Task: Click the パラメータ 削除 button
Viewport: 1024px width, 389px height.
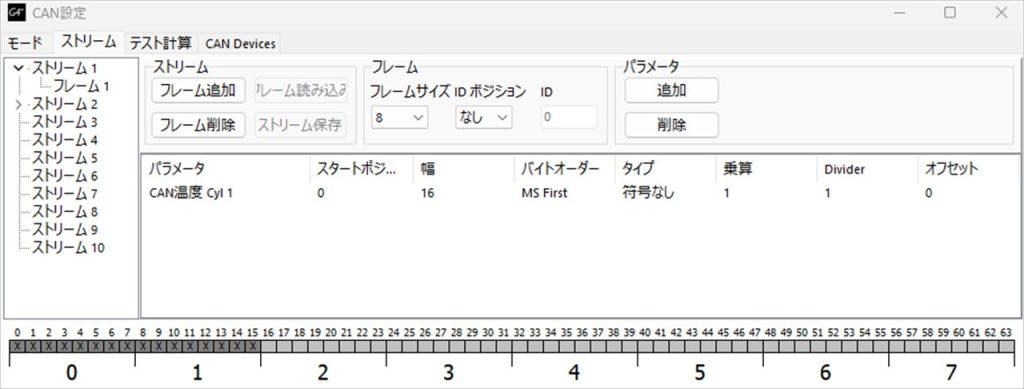Action: [x=671, y=125]
